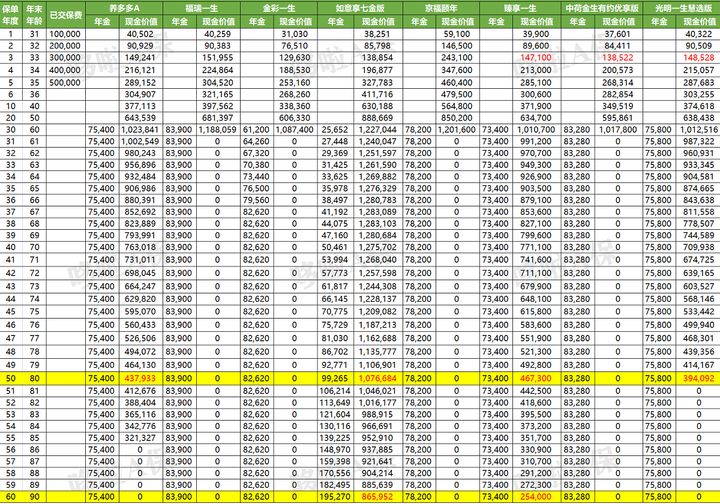Click cash value cell 681,397
Image resolution: width=720 pixels, height=504 pixels.
tap(218, 118)
